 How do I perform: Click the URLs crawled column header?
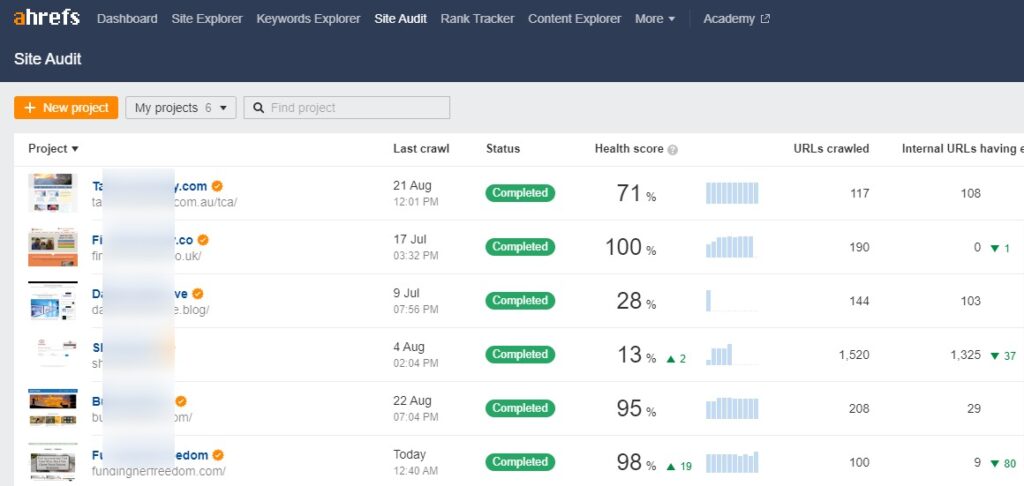(x=831, y=149)
